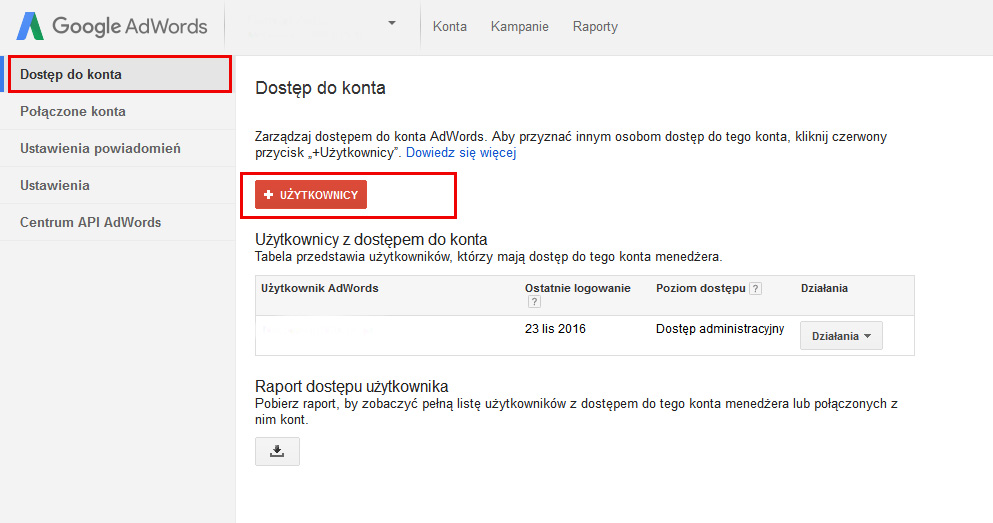
Task: Click the red + Użytkownicy button
Action: pyautogui.click(x=311, y=194)
